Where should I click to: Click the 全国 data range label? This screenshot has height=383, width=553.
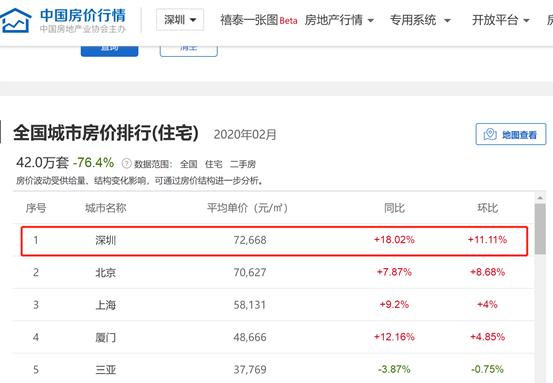pos(189,164)
